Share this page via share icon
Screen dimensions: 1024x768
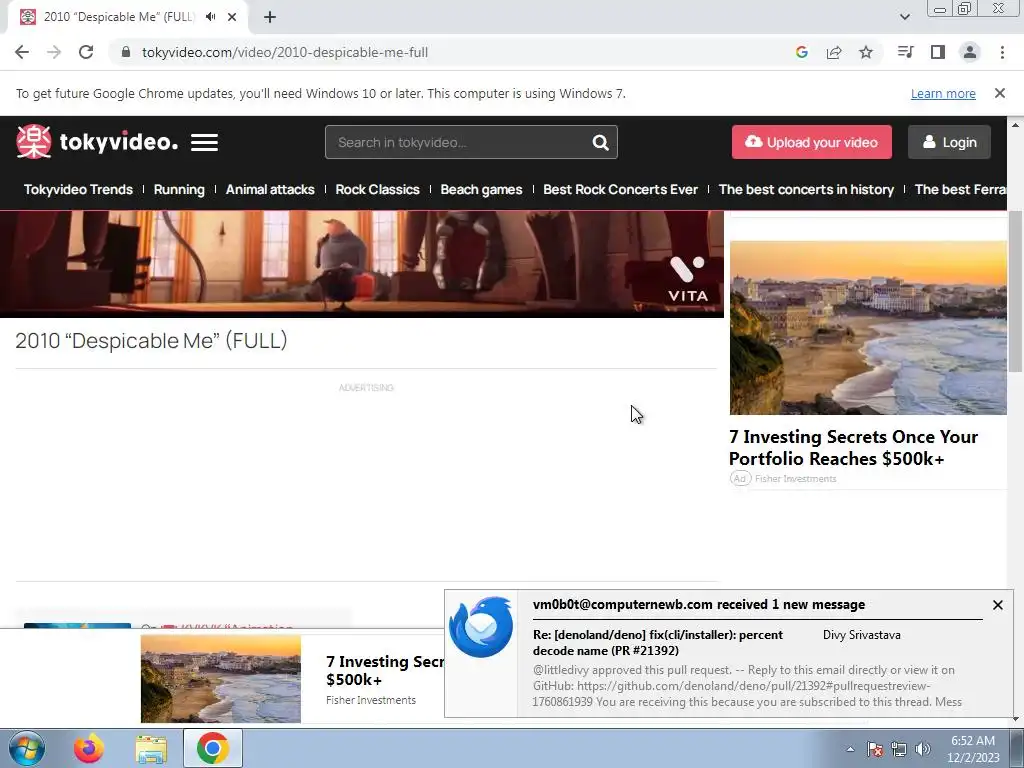click(x=834, y=52)
